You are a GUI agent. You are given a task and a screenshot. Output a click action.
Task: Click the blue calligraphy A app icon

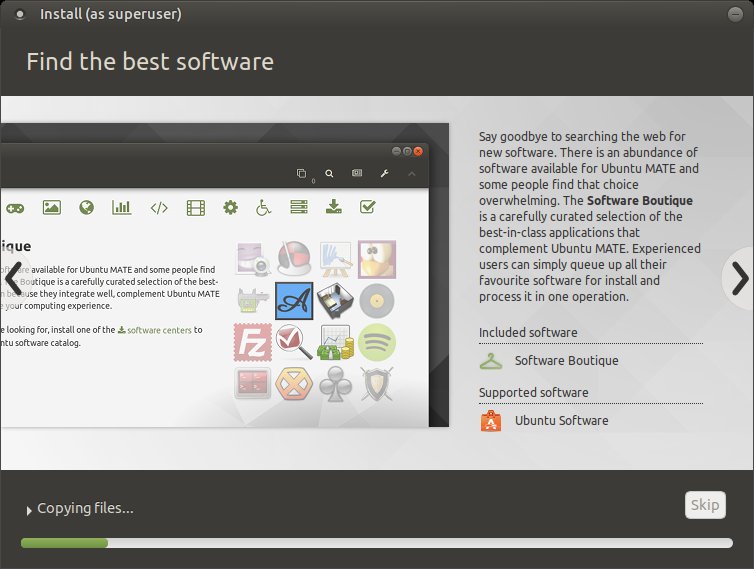294,301
